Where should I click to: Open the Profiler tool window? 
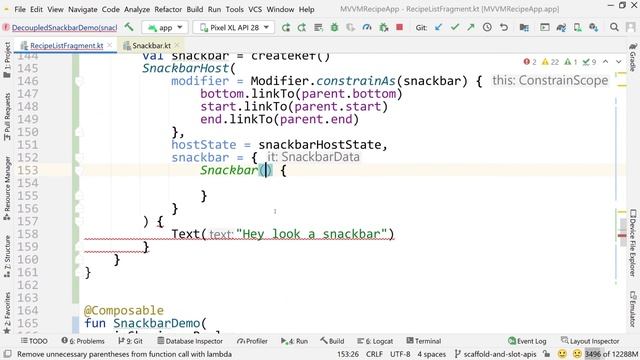pyautogui.click(x=252, y=341)
